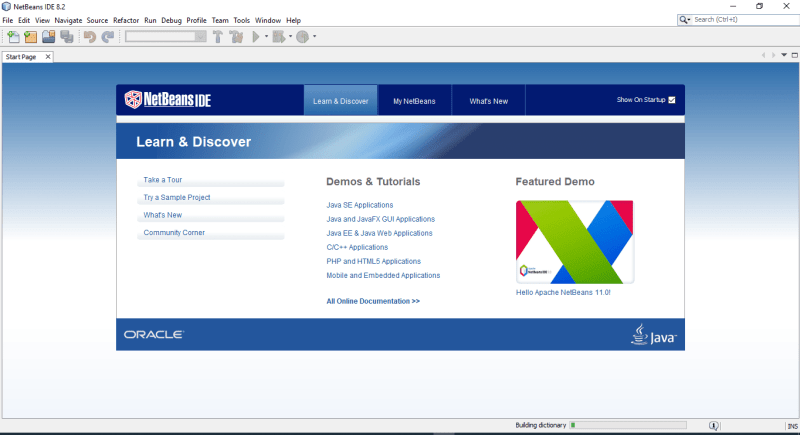Click the Java logo in footer
This screenshot has height=435, width=800.
(654, 335)
